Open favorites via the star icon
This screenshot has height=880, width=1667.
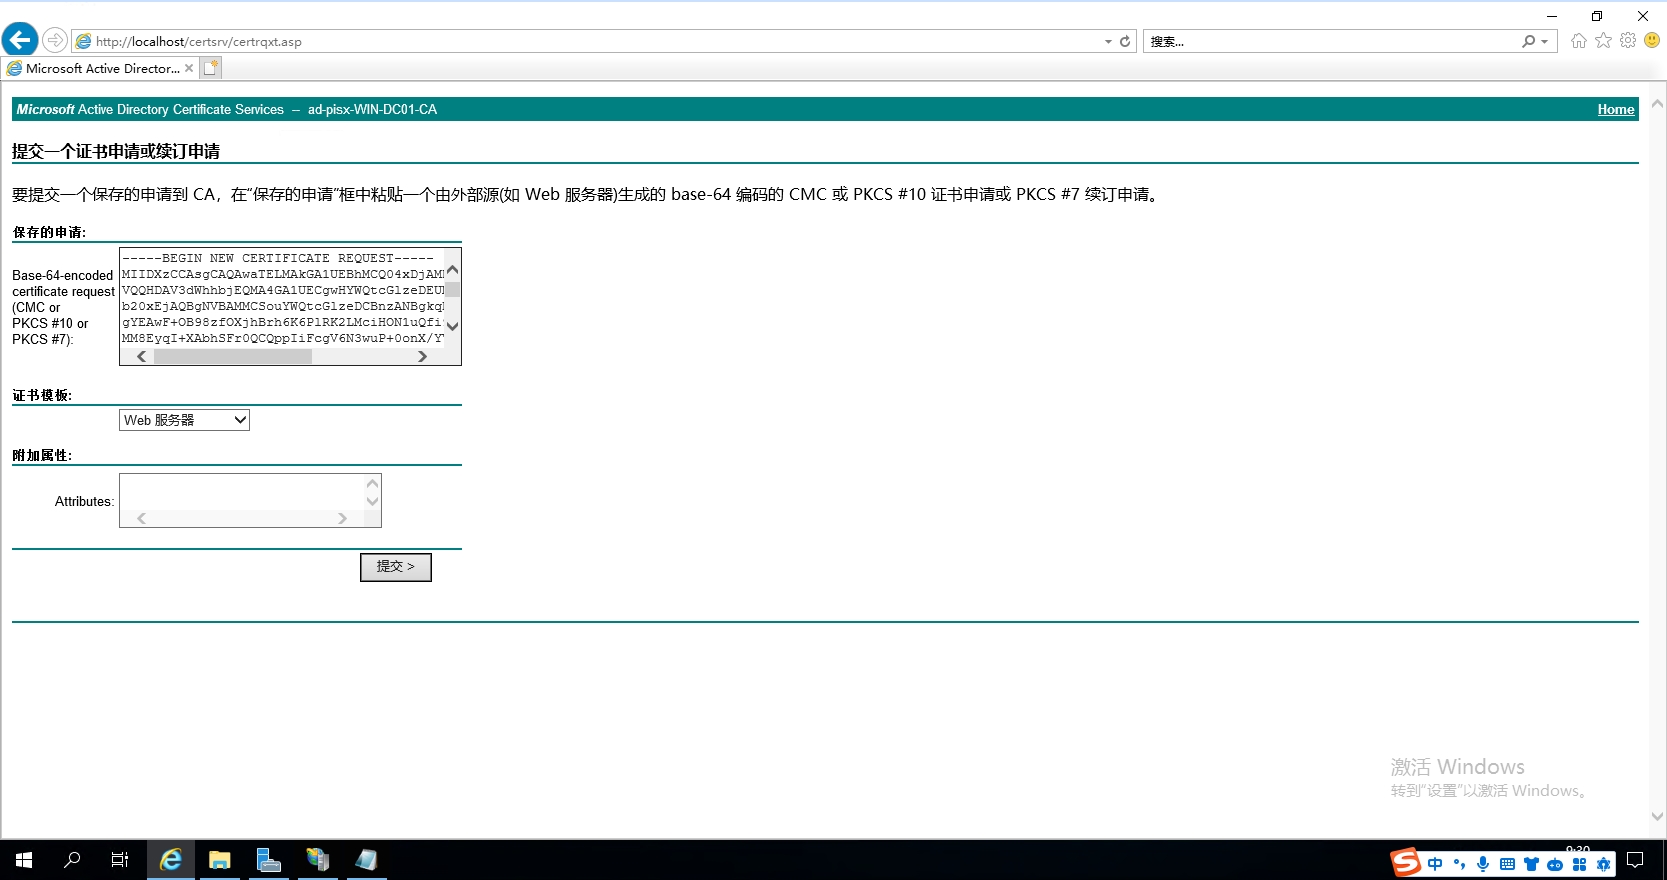1603,41
